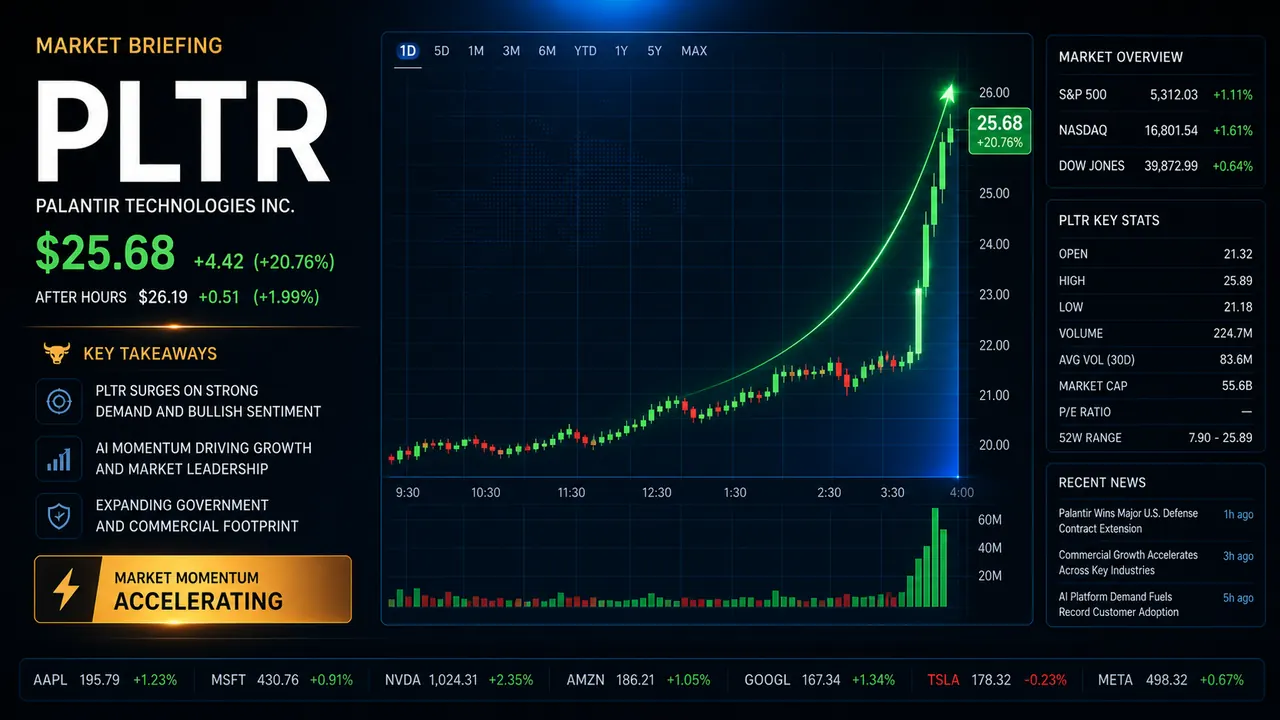Screen dimensions: 1280x720
Task: Click the HIGH label in PLTR Key Stats
Action: [x=1072, y=281]
